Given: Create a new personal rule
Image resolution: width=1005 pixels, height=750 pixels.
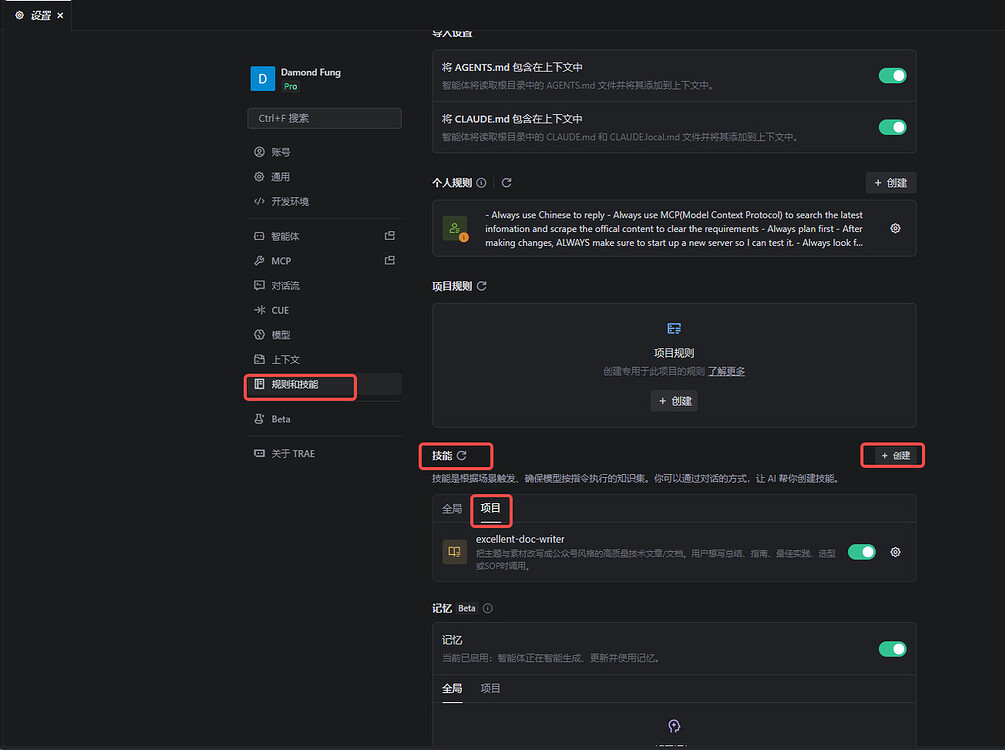Looking at the screenshot, I should pyautogui.click(x=890, y=183).
